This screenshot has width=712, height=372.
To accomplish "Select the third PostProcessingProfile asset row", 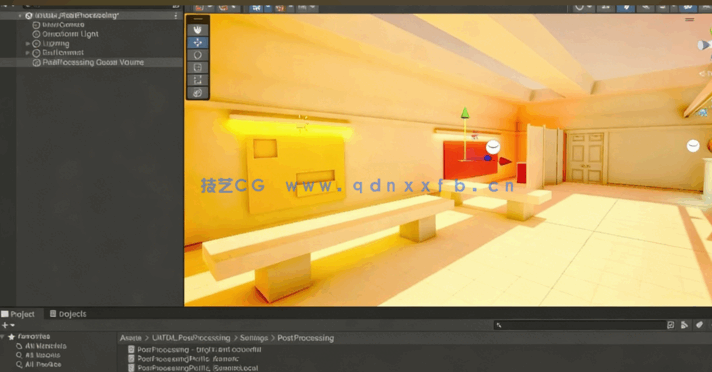I will pyautogui.click(x=193, y=367).
